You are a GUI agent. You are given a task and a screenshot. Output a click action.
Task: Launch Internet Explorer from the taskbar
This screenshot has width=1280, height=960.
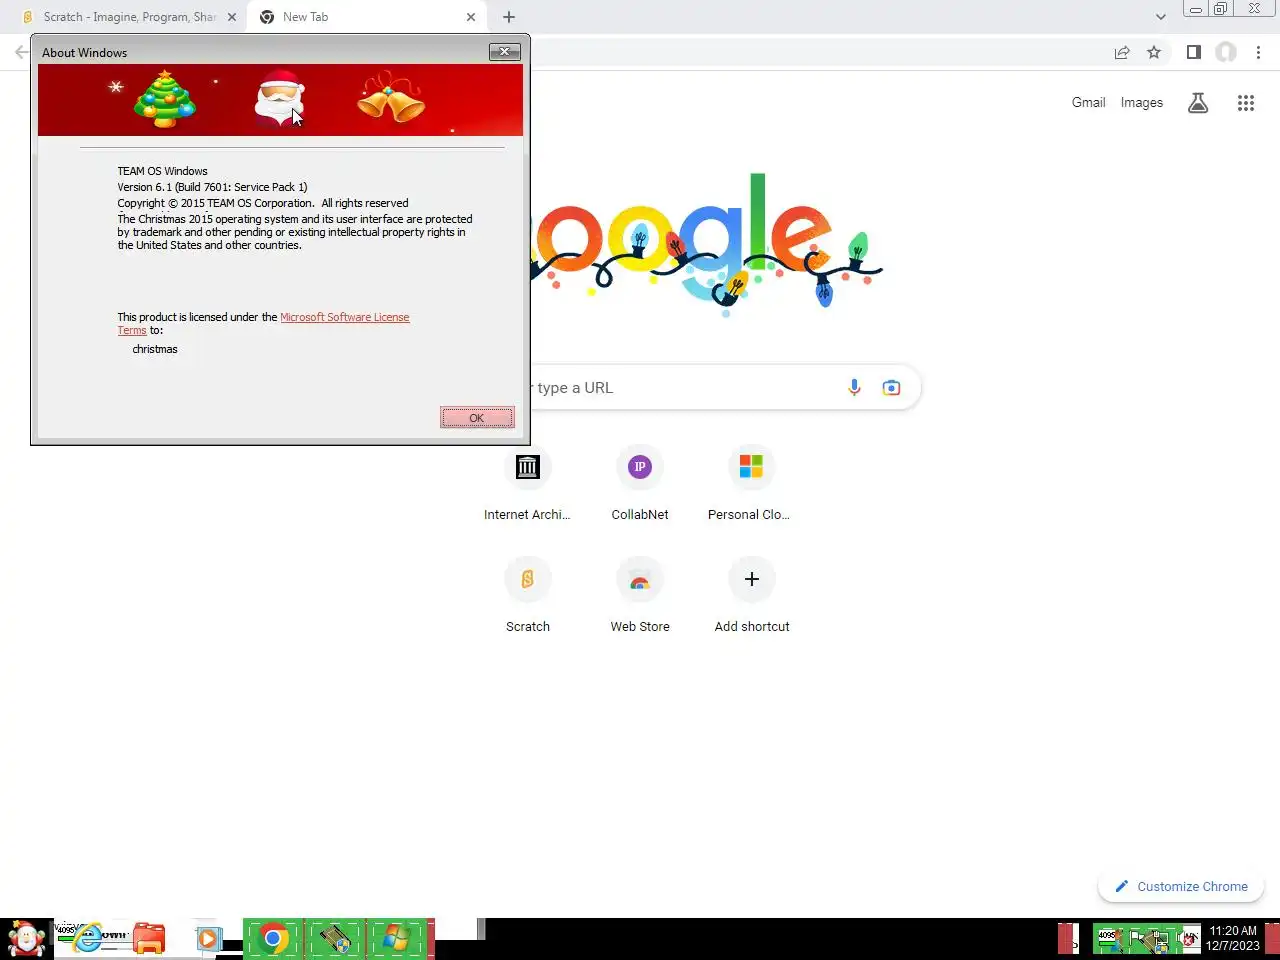point(90,939)
